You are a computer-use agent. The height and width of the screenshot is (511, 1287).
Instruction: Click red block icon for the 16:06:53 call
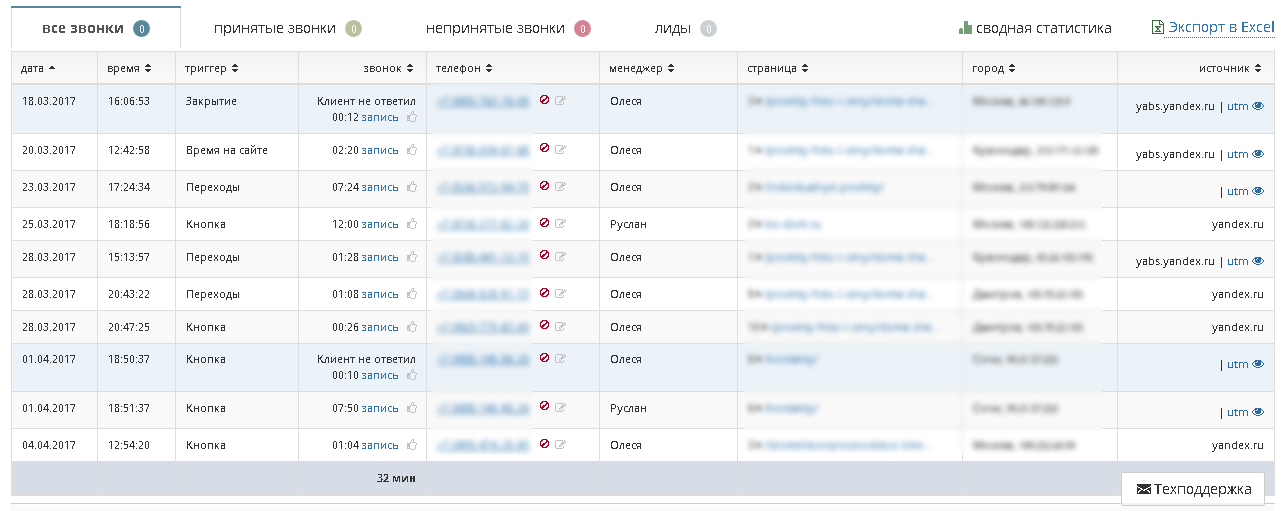(x=544, y=99)
